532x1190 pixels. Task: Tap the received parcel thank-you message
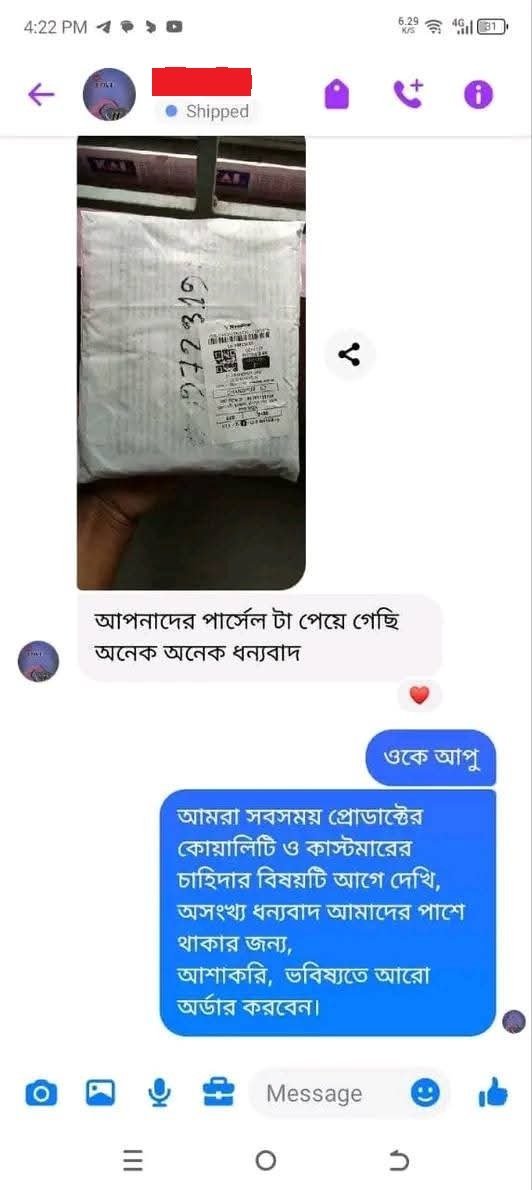(260, 638)
